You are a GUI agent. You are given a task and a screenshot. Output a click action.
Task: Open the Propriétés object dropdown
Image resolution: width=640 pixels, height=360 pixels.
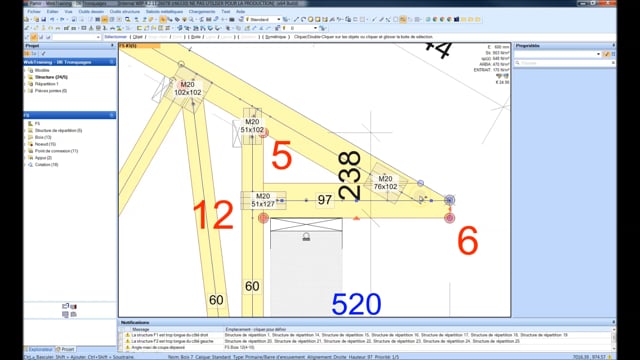tap(598, 54)
